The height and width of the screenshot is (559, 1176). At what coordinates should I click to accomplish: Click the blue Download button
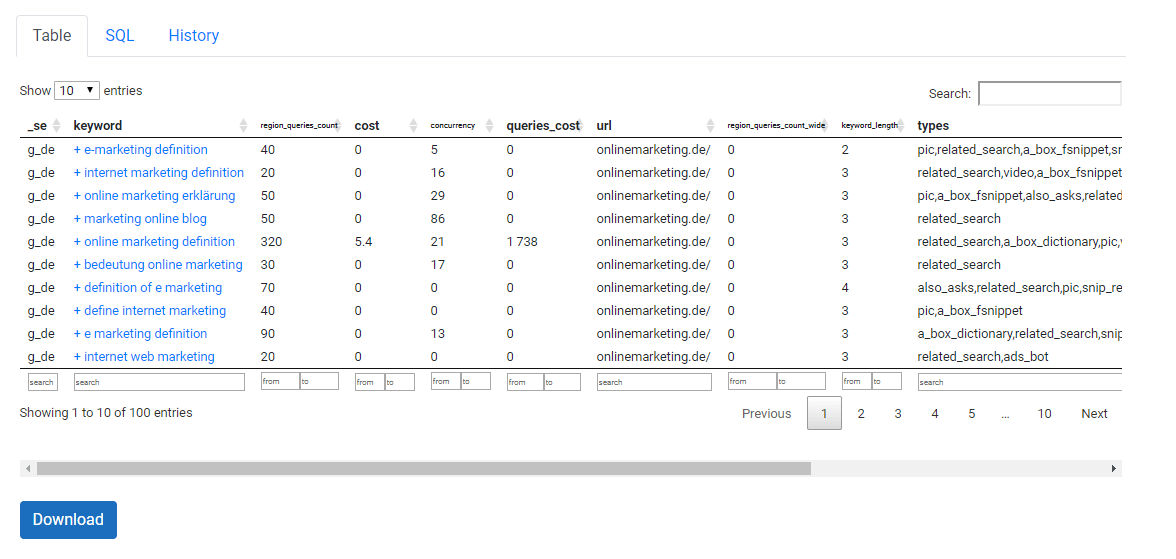coord(68,520)
